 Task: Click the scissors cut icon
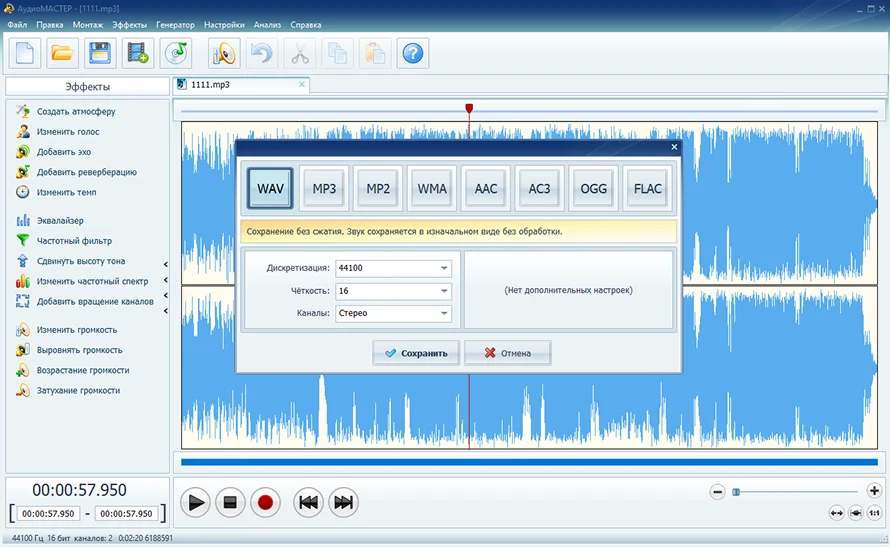[300, 53]
